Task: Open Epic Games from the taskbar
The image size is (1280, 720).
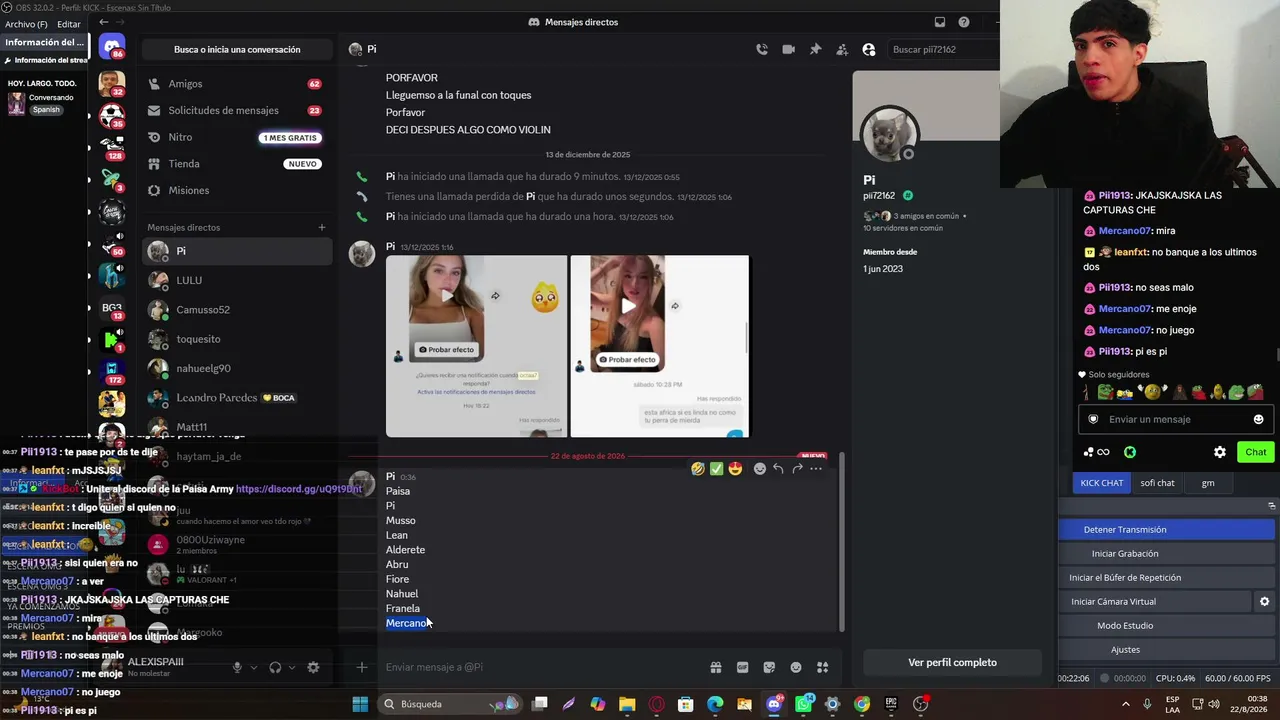Action: pos(891,704)
